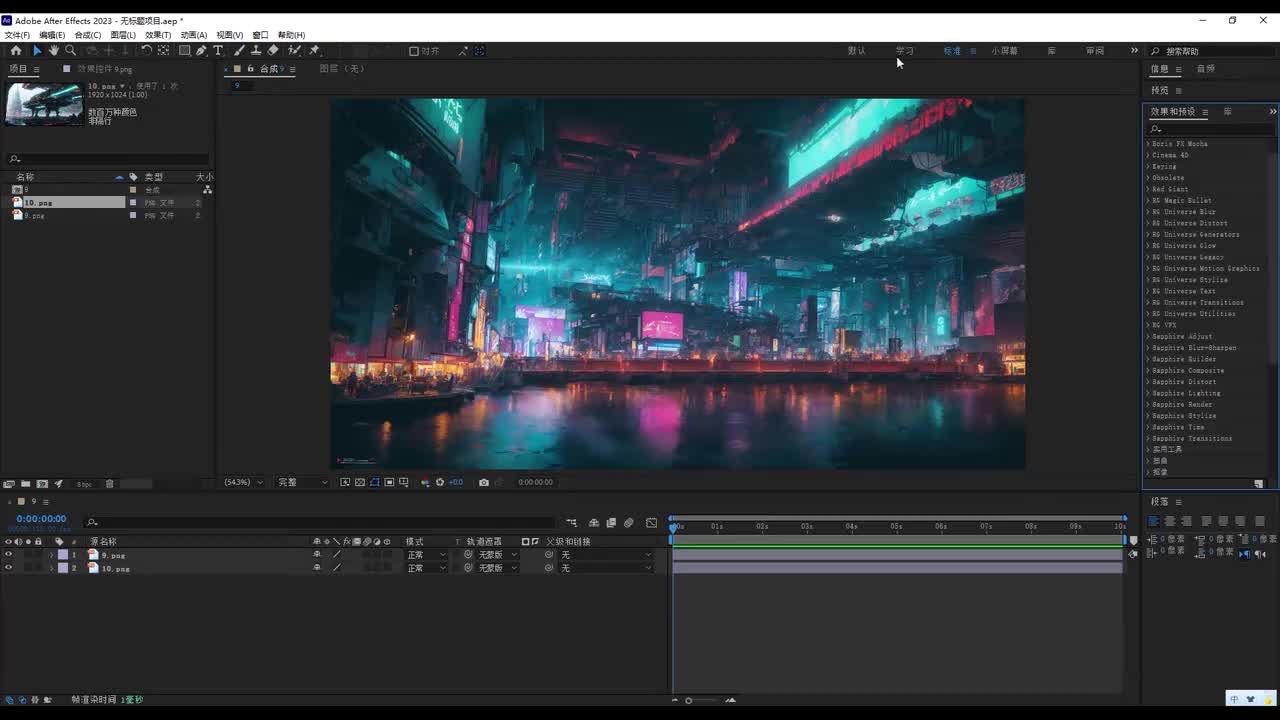Hide the 9.png layer using eye icon
1280x720 pixels.
coord(8,555)
